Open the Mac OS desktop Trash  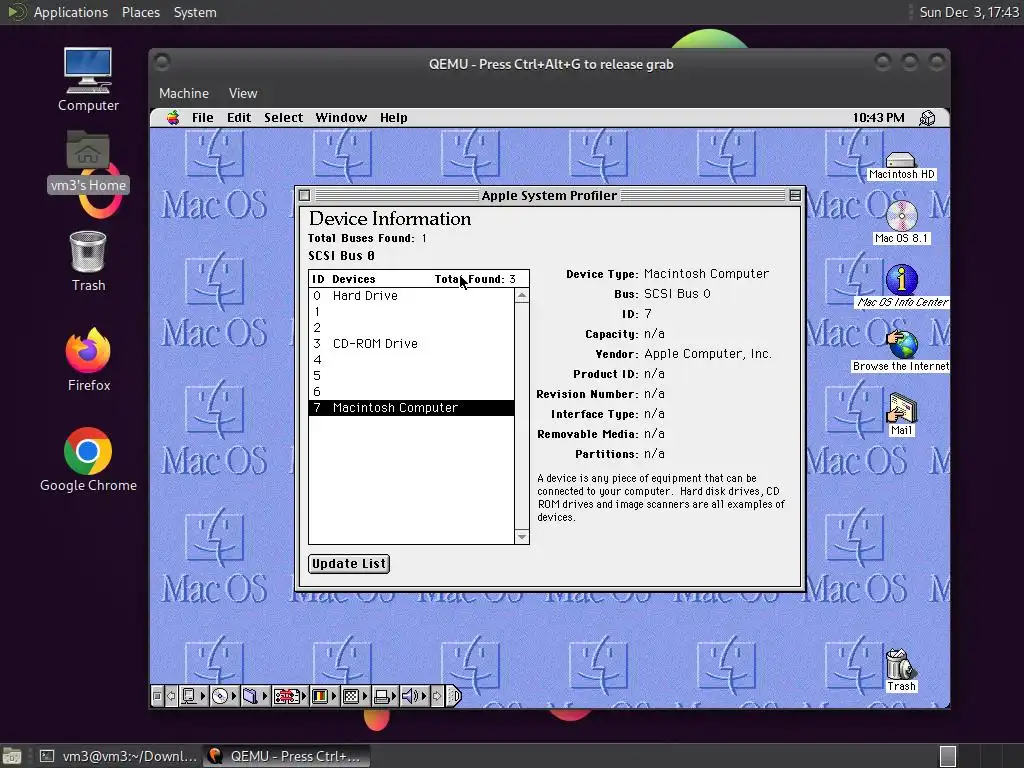click(x=901, y=670)
